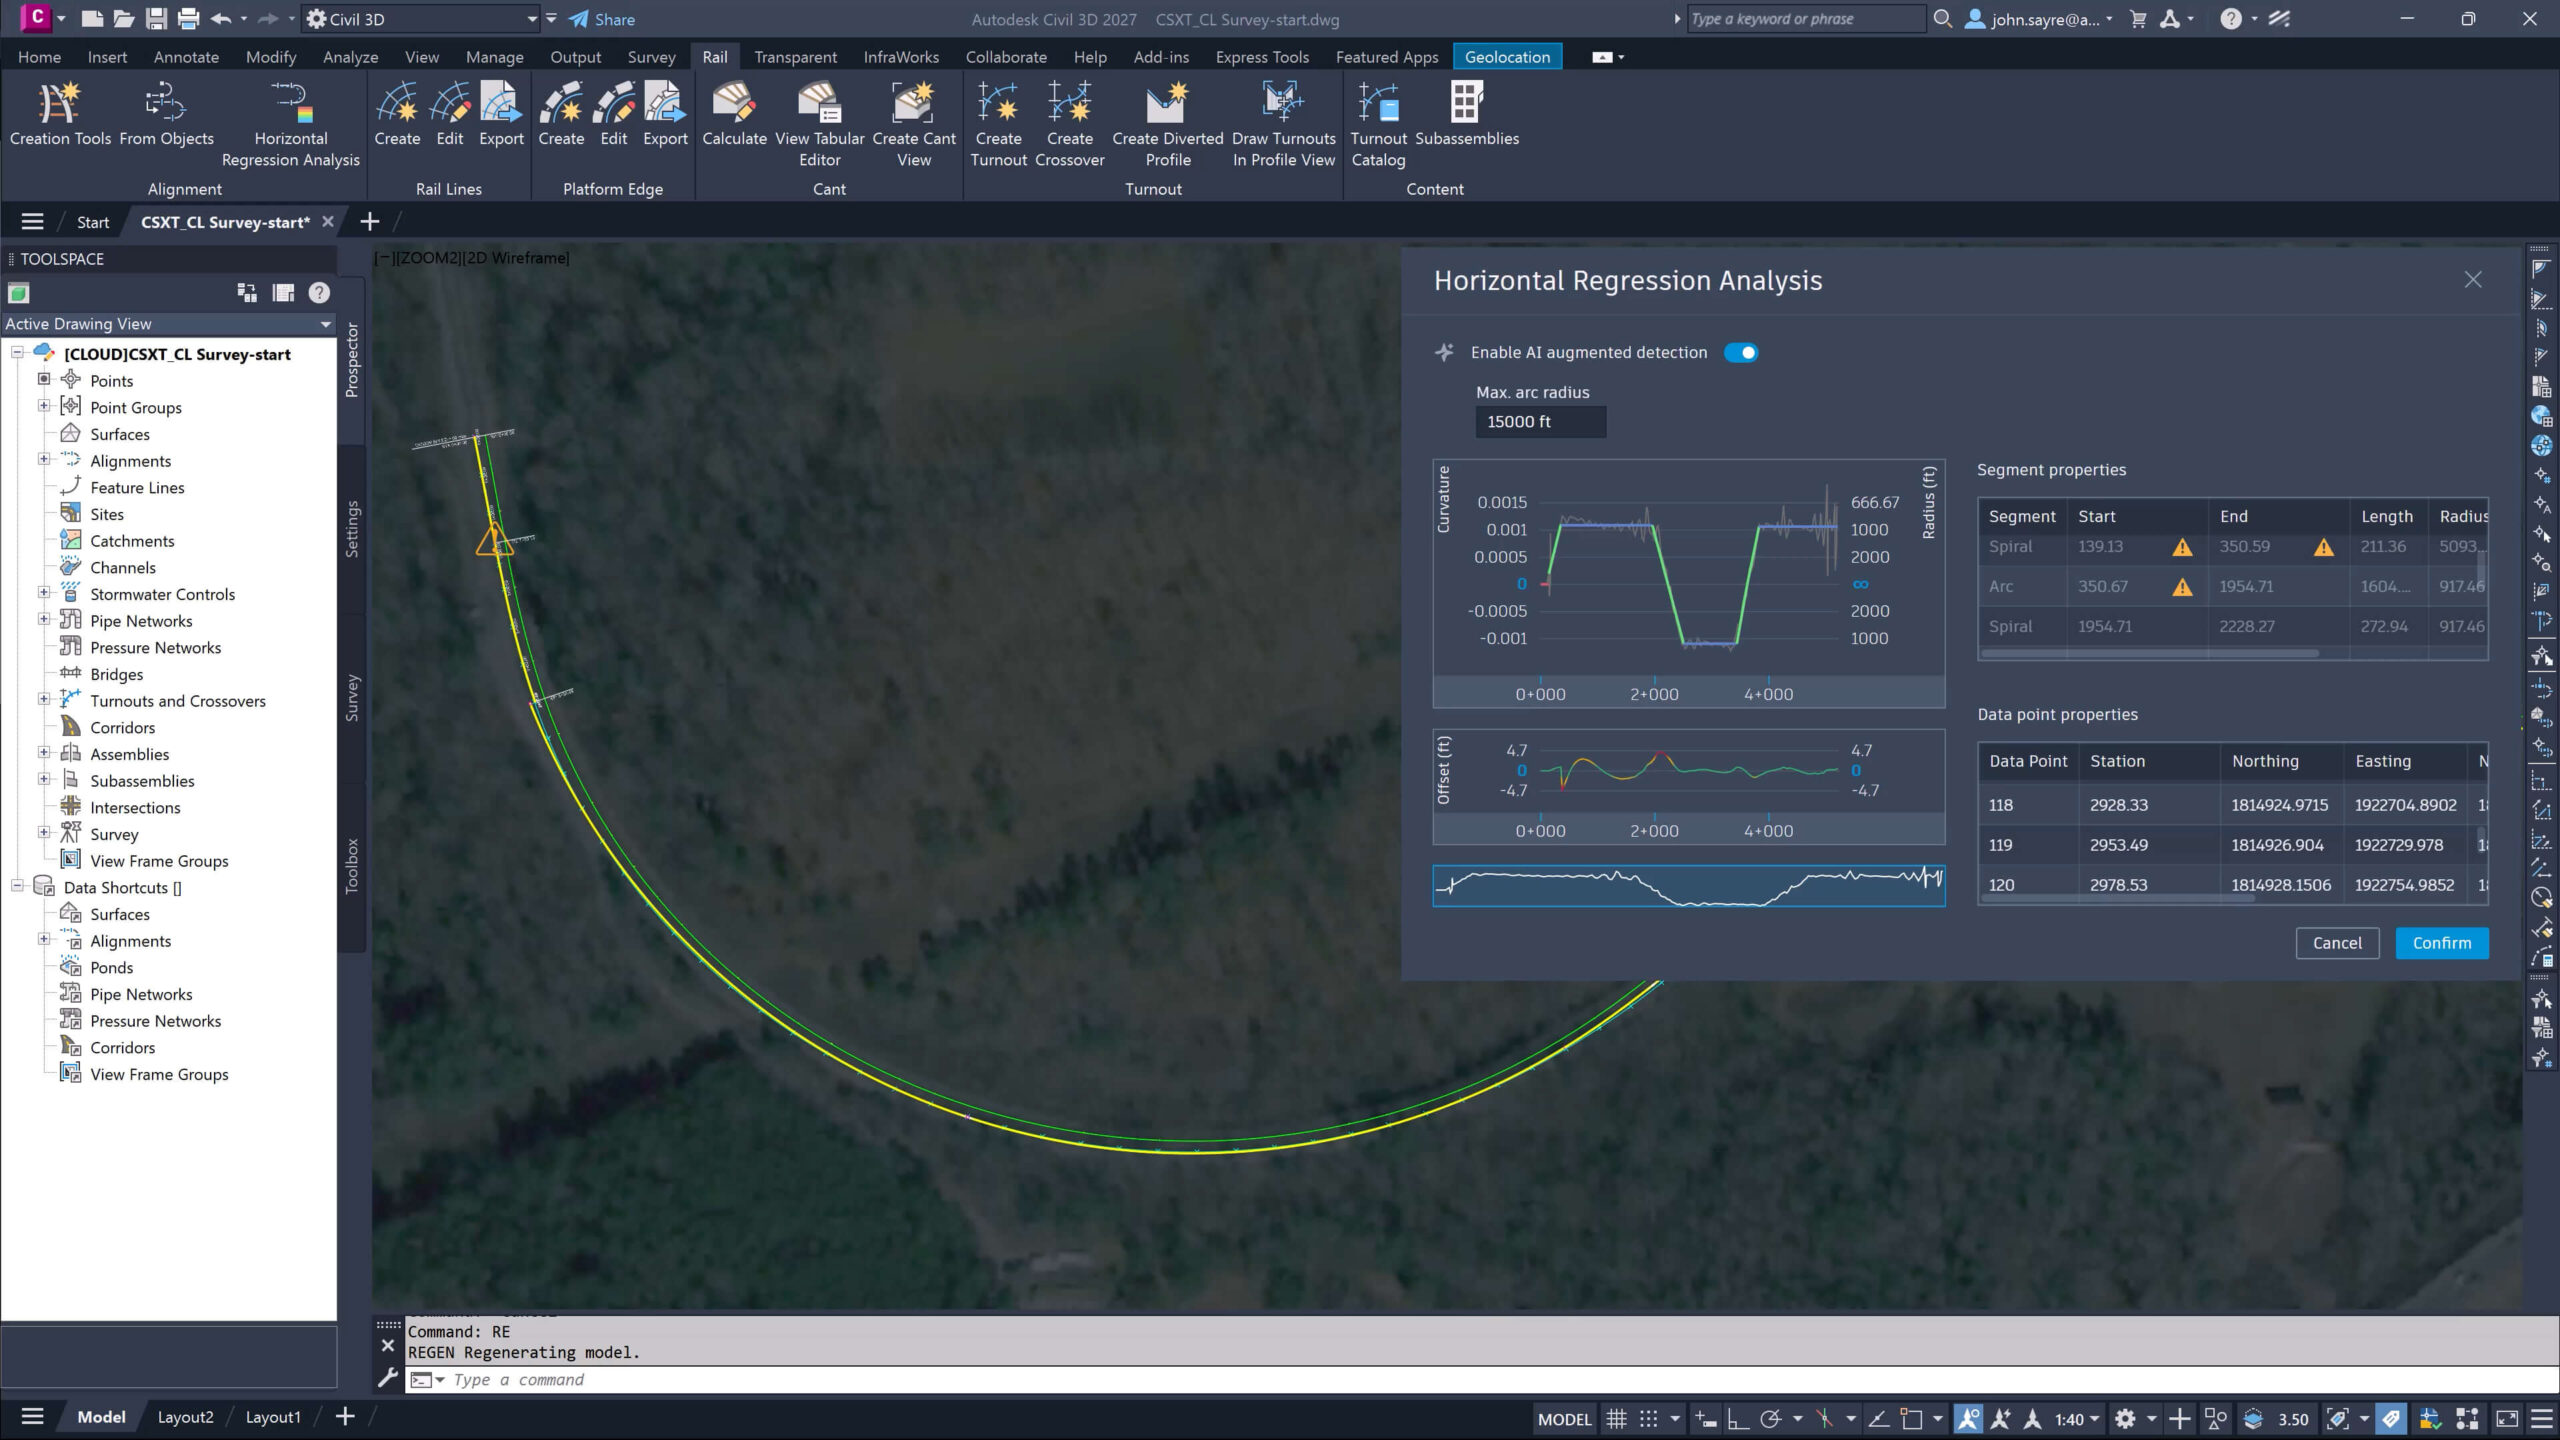Image resolution: width=2560 pixels, height=1440 pixels.
Task: Expand the Assemblies tree node
Action: [44, 752]
